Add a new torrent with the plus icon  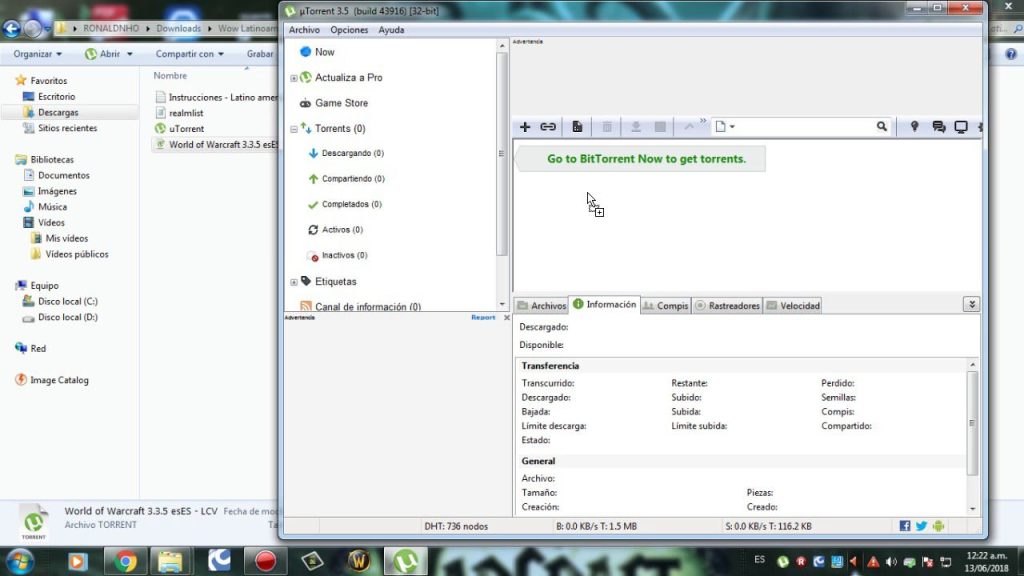(x=525, y=127)
